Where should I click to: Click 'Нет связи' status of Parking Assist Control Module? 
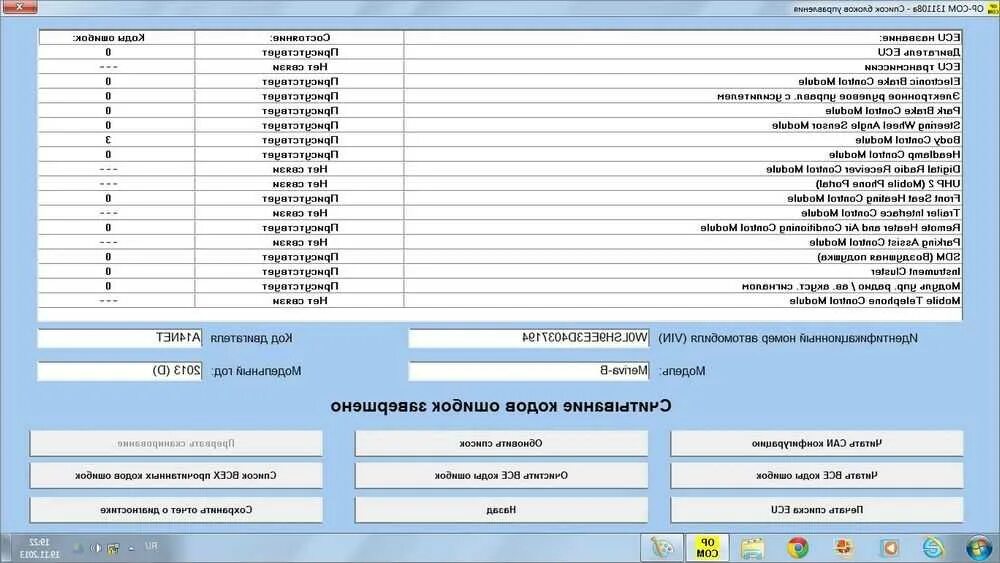(300, 242)
